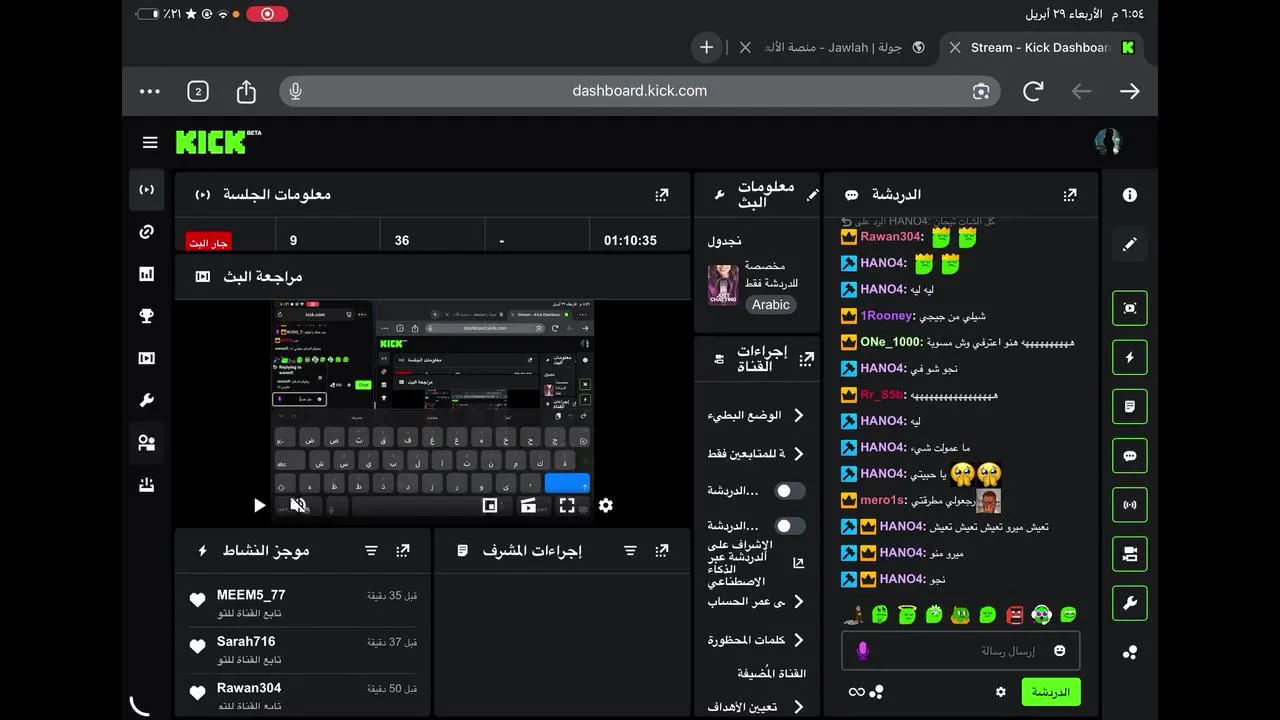1280x720 pixels.
Task: Enable picture-in-picture on preview
Action: coord(490,506)
